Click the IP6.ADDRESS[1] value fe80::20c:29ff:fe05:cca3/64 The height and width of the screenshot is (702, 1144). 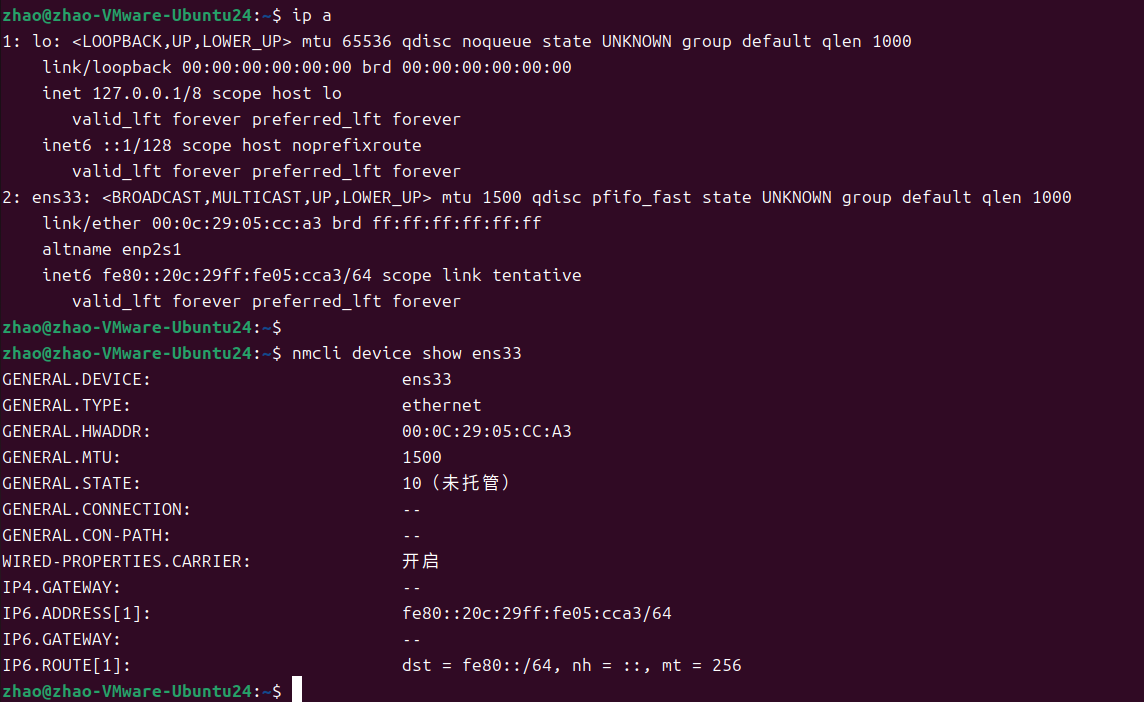point(536,614)
